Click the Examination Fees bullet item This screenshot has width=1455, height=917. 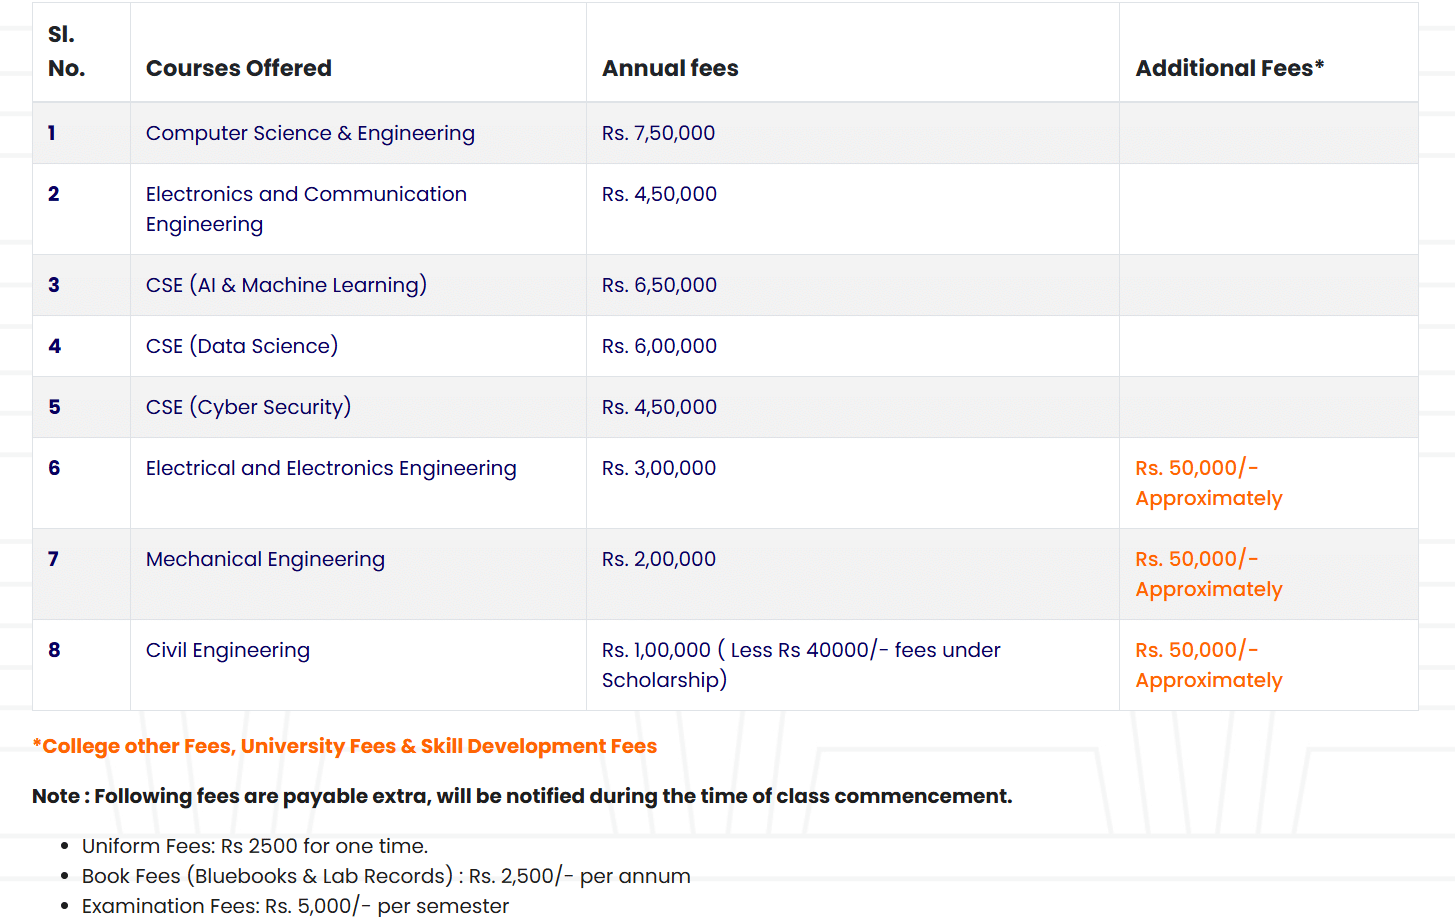295,906
